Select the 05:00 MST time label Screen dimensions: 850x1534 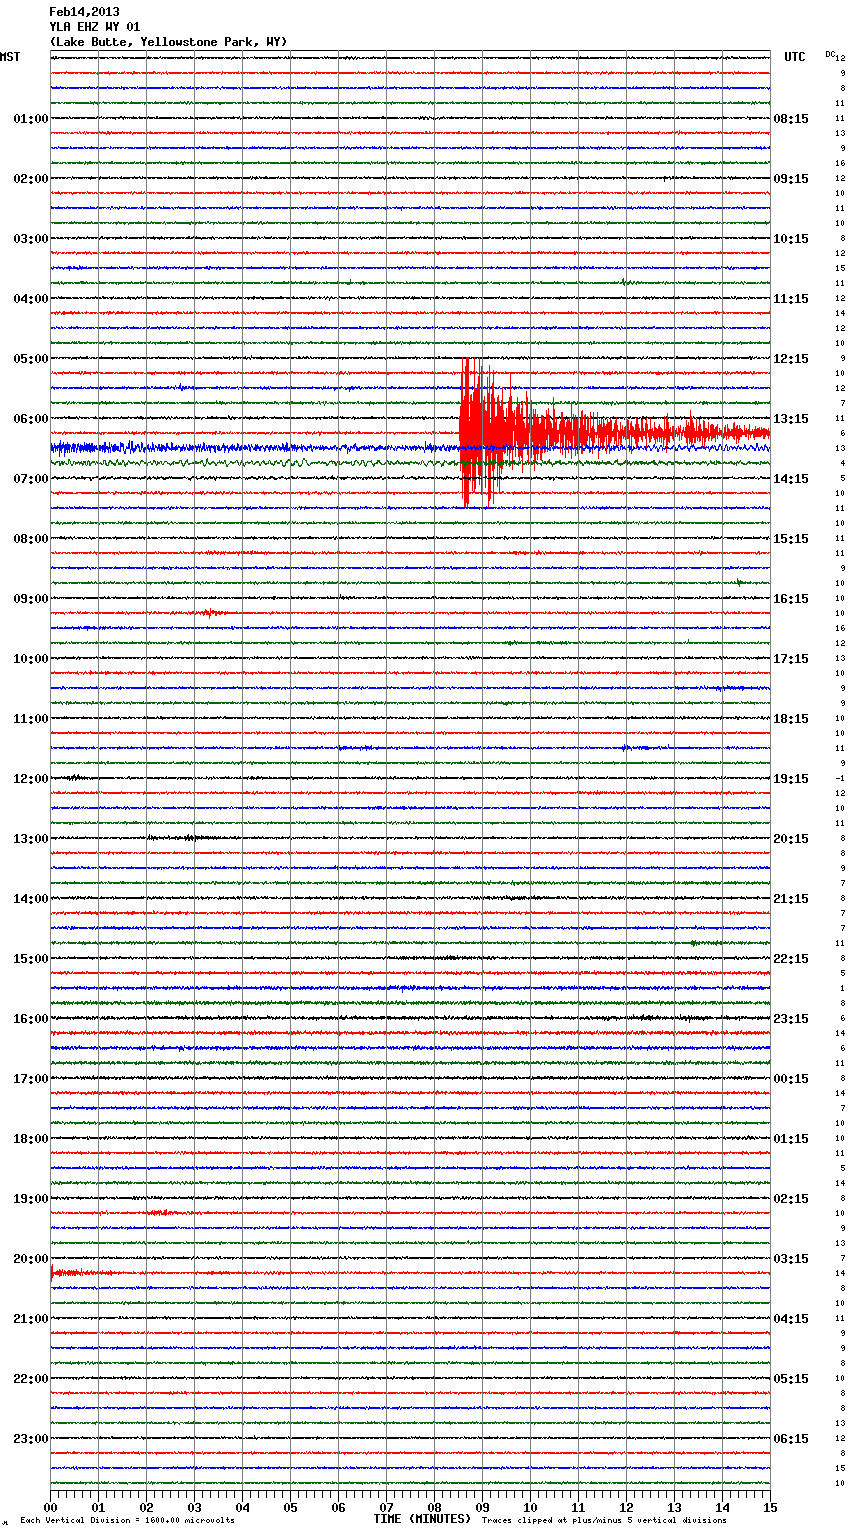pos(30,359)
